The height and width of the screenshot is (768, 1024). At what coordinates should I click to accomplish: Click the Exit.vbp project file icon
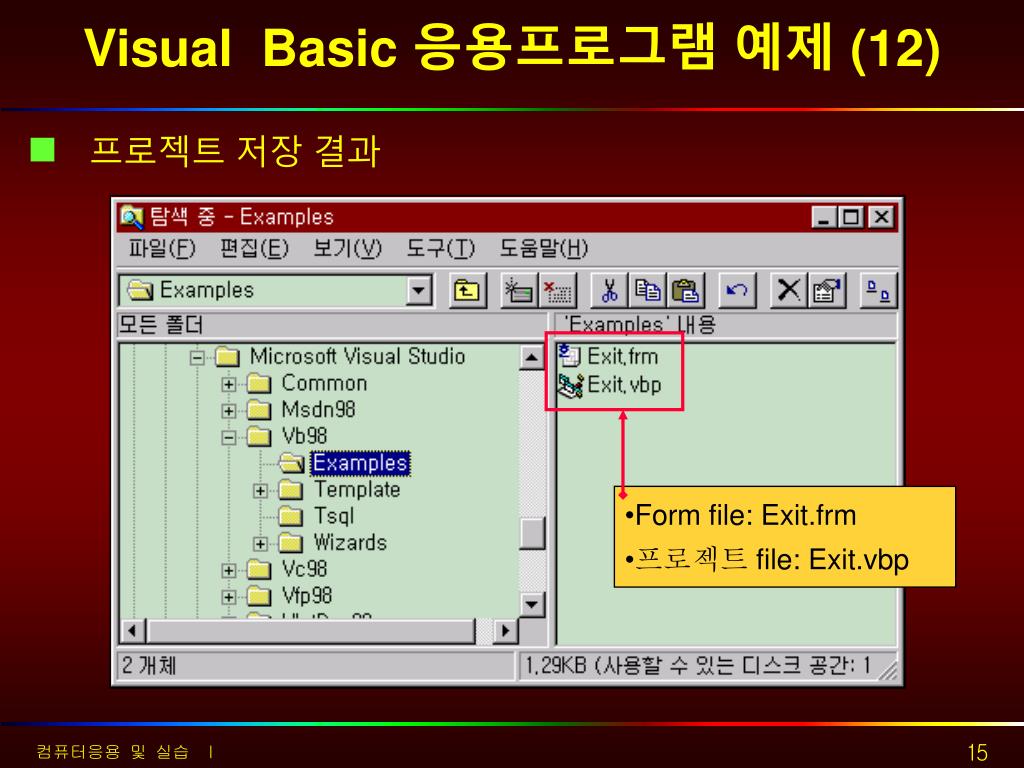[x=569, y=385]
